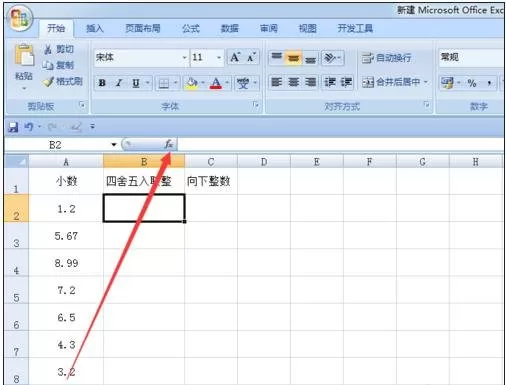Click the Select All corner triangle
The height and width of the screenshot is (385, 506).
[x=17, y=161]
